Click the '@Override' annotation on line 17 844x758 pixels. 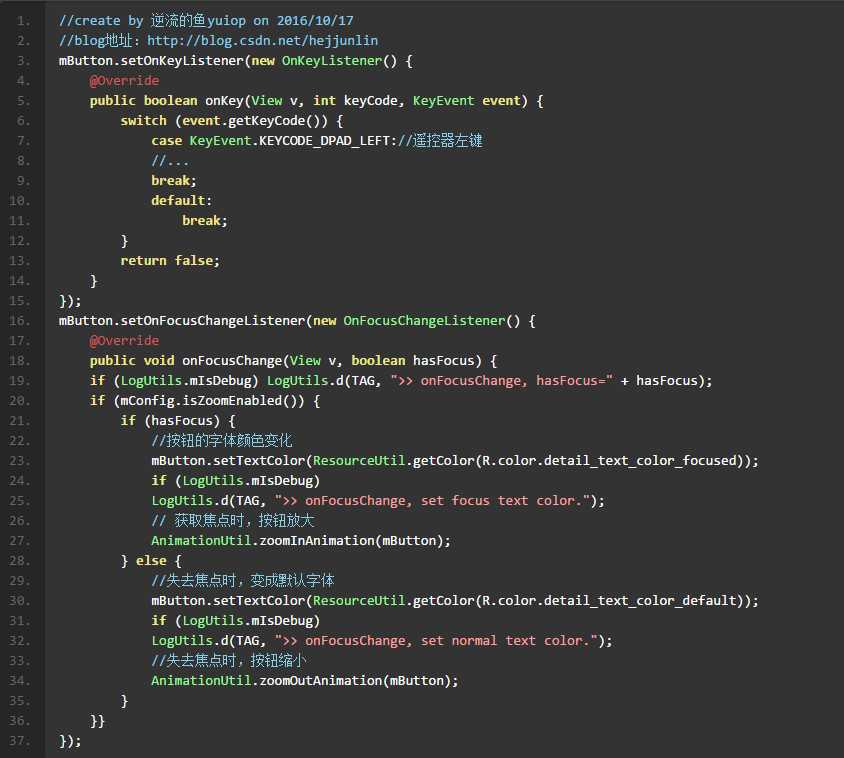click(x=124, y=341)
